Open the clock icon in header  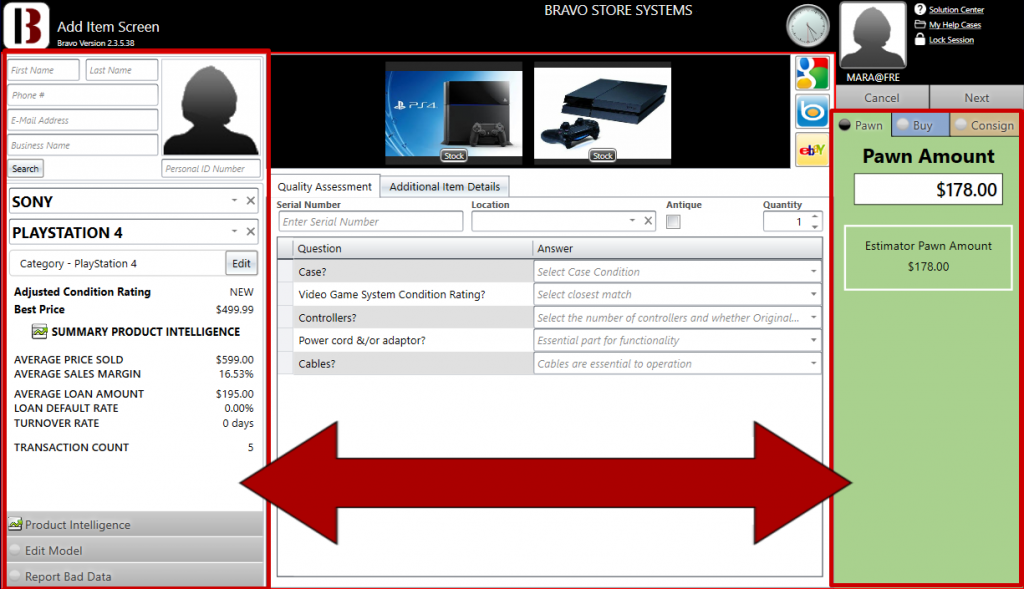808,25
